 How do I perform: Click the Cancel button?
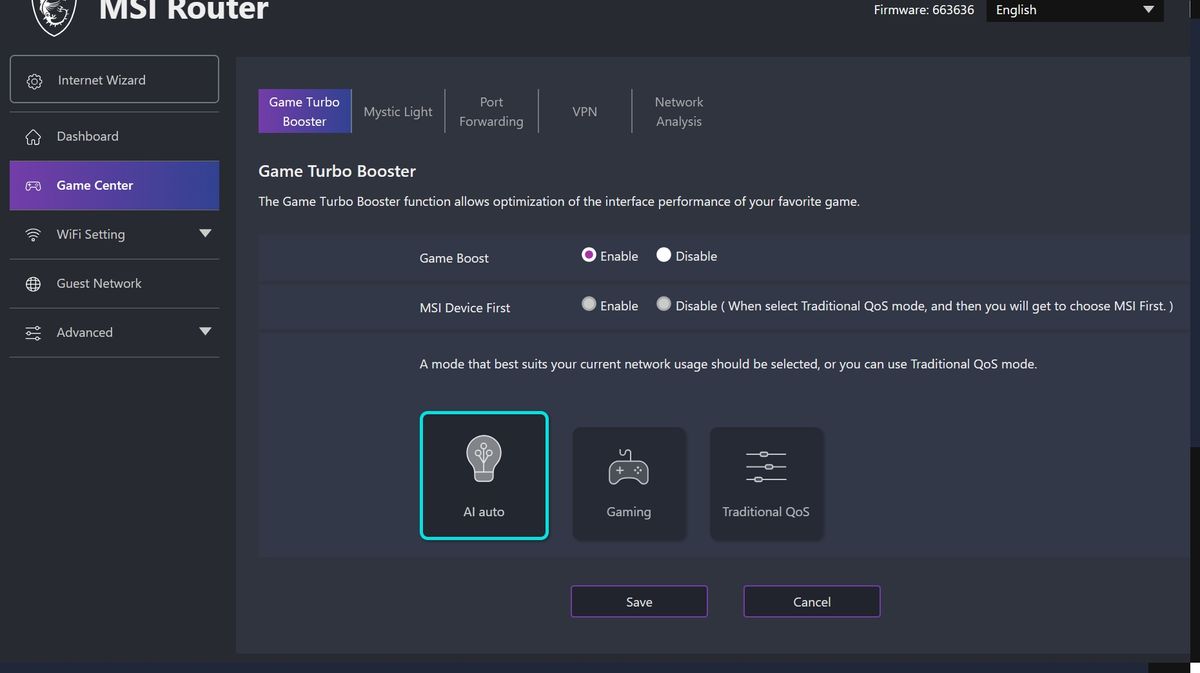(812, 601)
